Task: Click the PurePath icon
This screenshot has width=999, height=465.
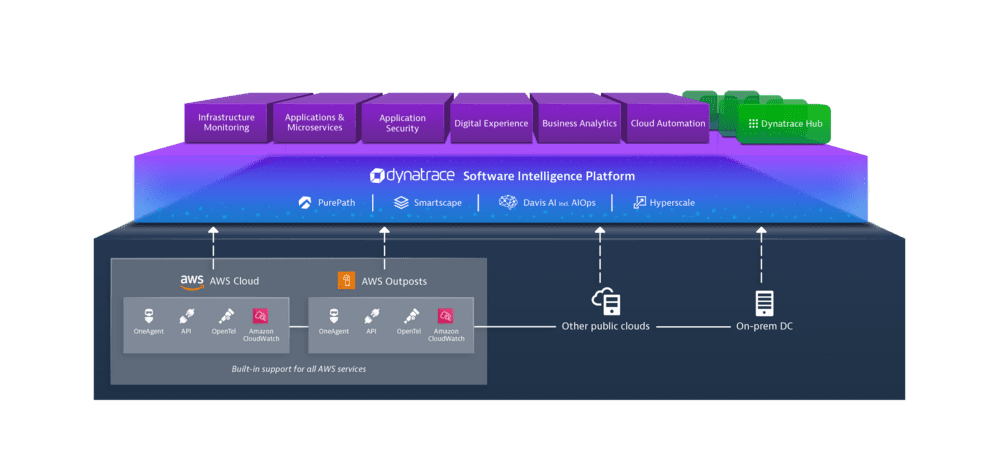Action: (x=305, y=203)
